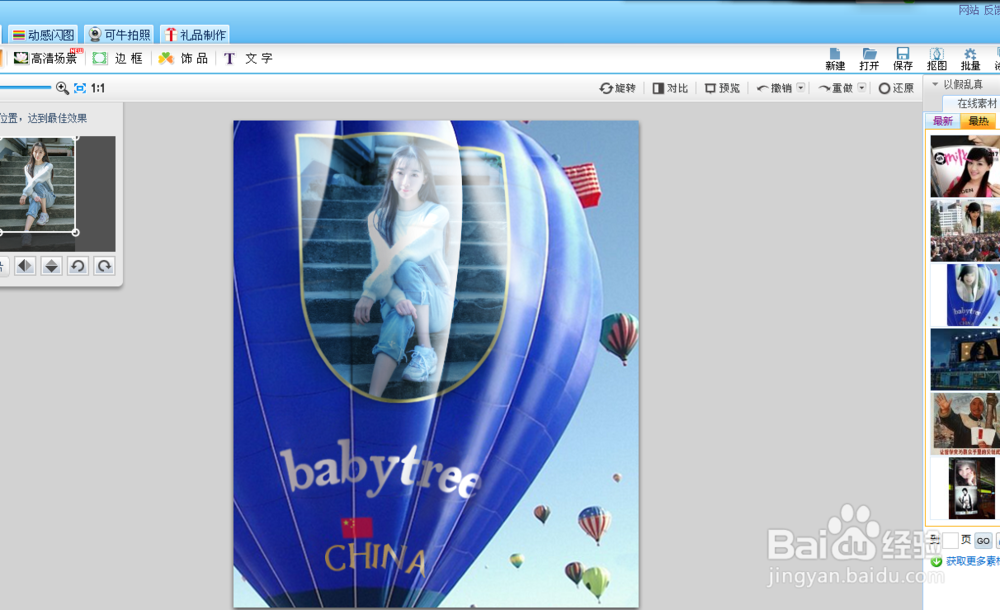Click the page number input field

[950, 540]
